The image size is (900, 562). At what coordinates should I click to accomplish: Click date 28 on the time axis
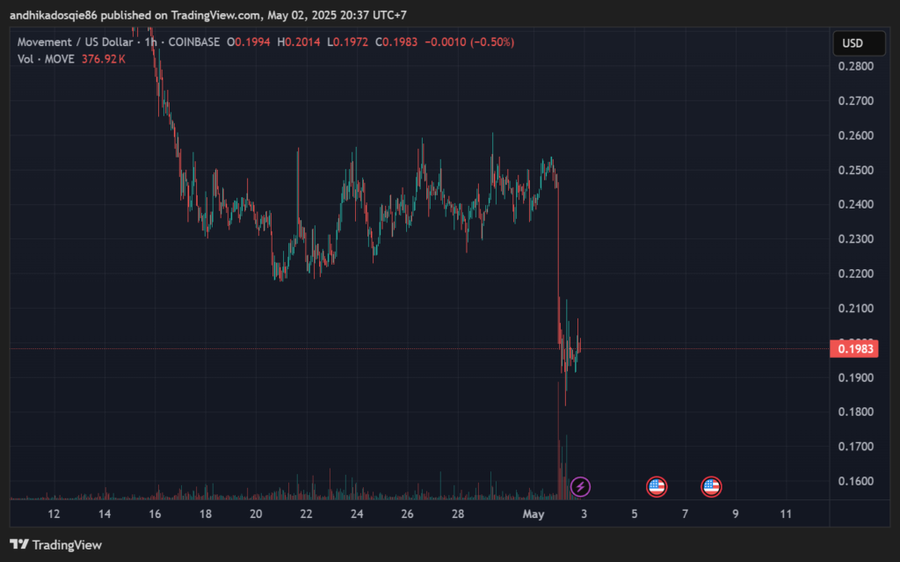458,514
